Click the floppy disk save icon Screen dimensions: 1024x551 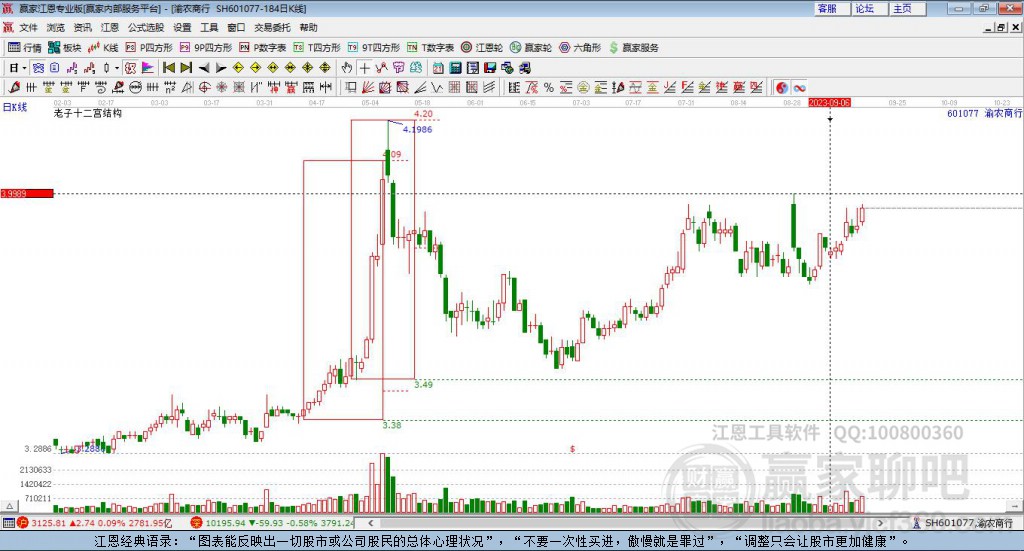coord(490,68)
